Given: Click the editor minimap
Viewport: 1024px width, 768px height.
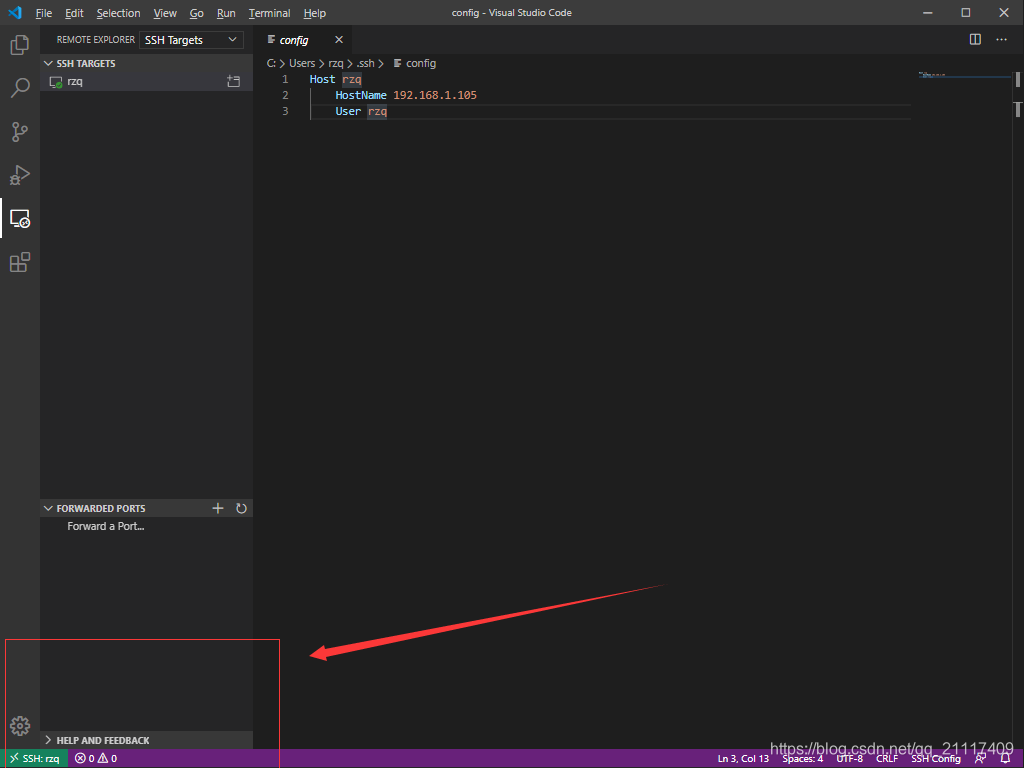Looking at the screenshot, I should [x=963, y=75].
